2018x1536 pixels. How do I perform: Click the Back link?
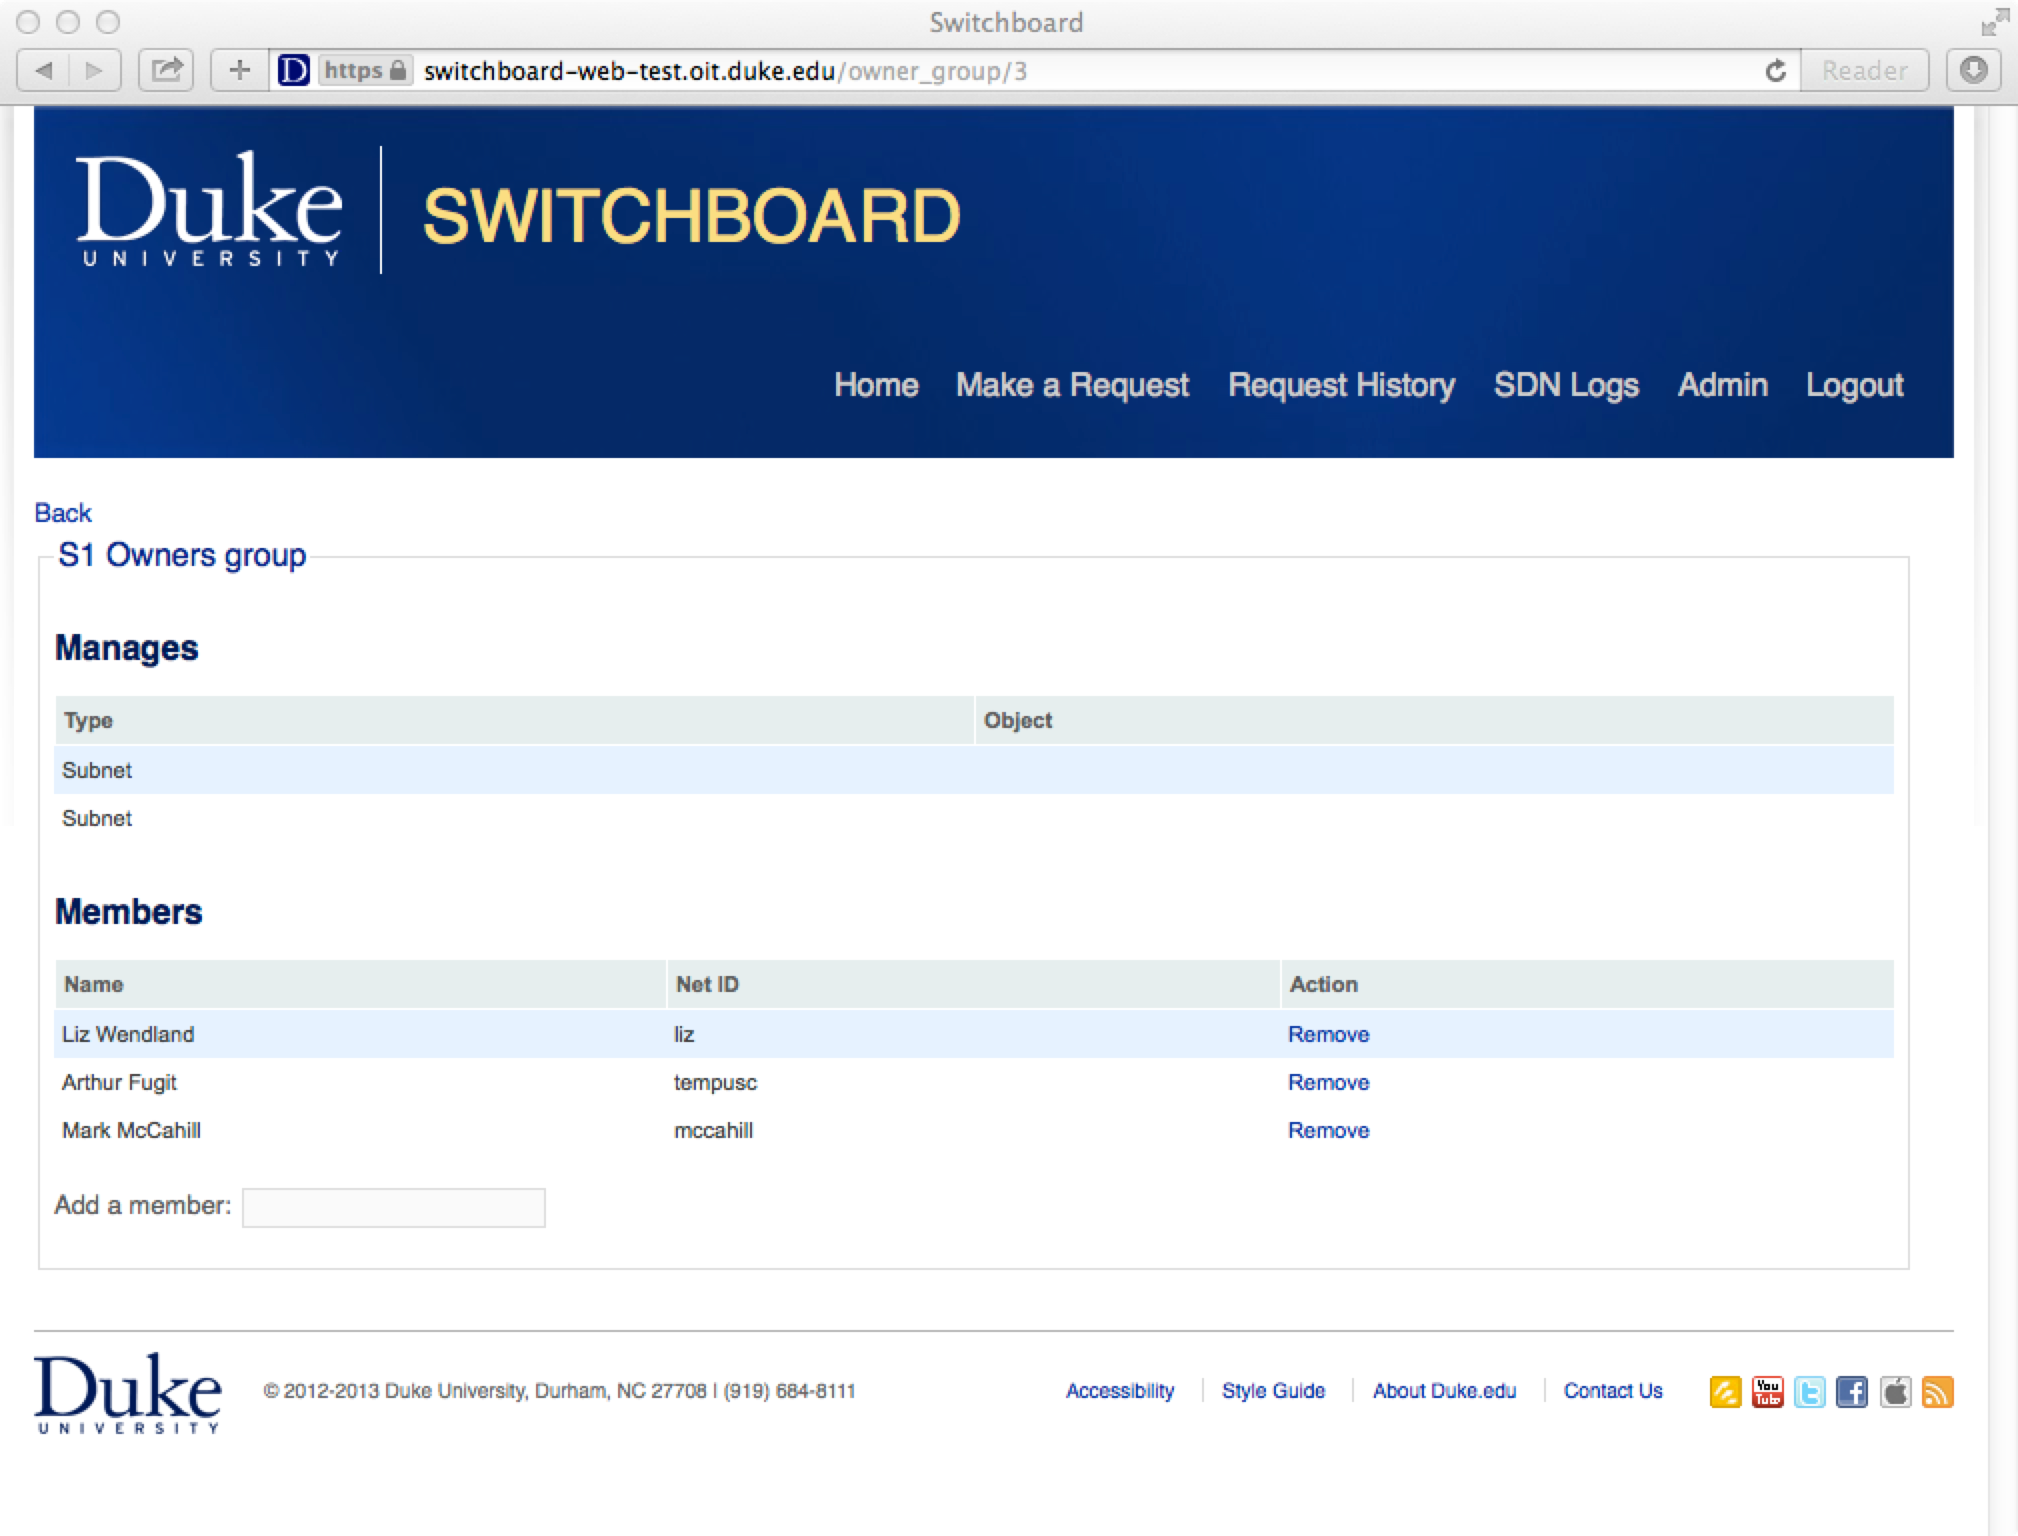point(63,513)
